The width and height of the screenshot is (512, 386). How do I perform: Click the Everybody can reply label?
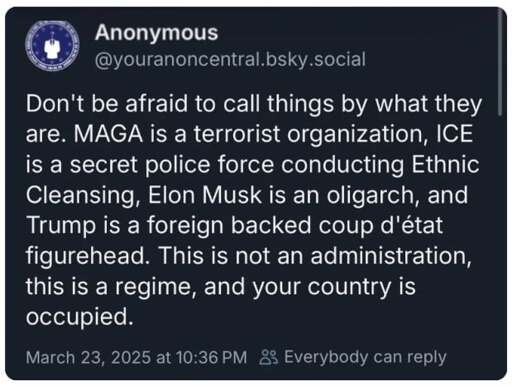[x=365, y=357]
